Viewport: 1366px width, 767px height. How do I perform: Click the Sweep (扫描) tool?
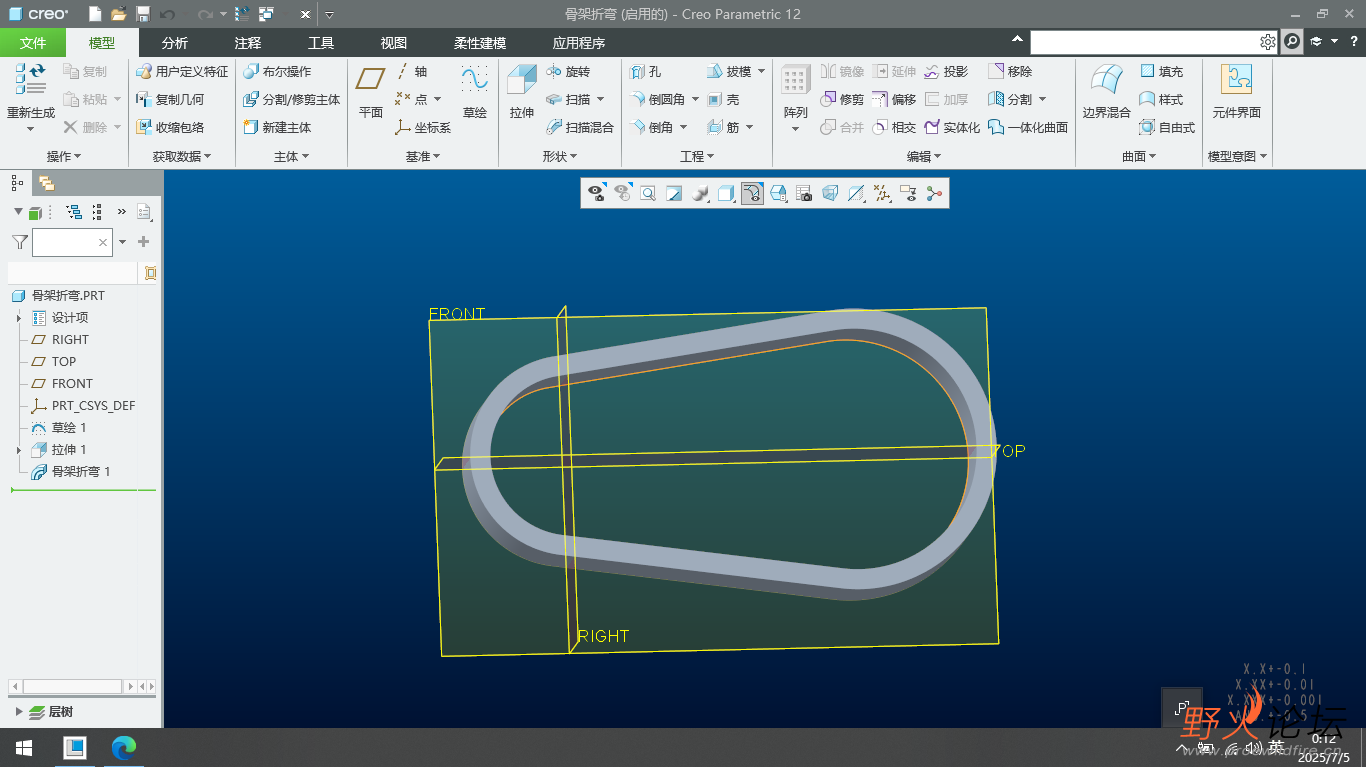tap(568, 99)
